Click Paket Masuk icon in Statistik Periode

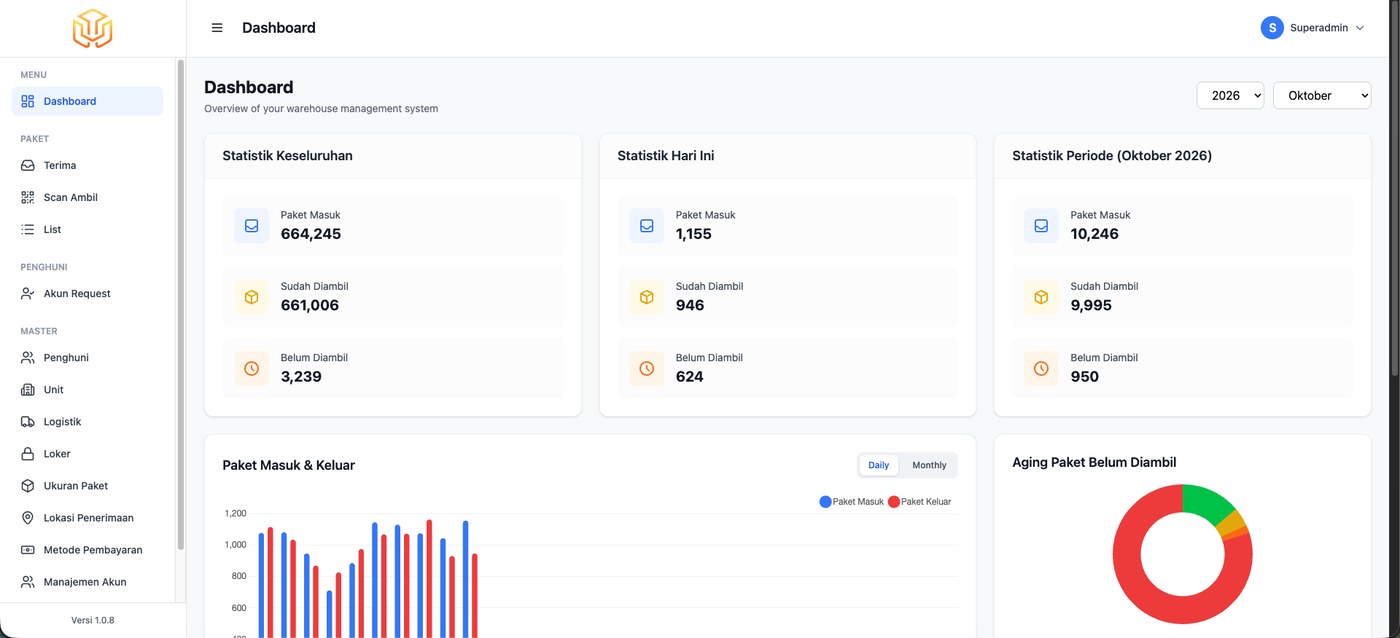point(1041,226)
